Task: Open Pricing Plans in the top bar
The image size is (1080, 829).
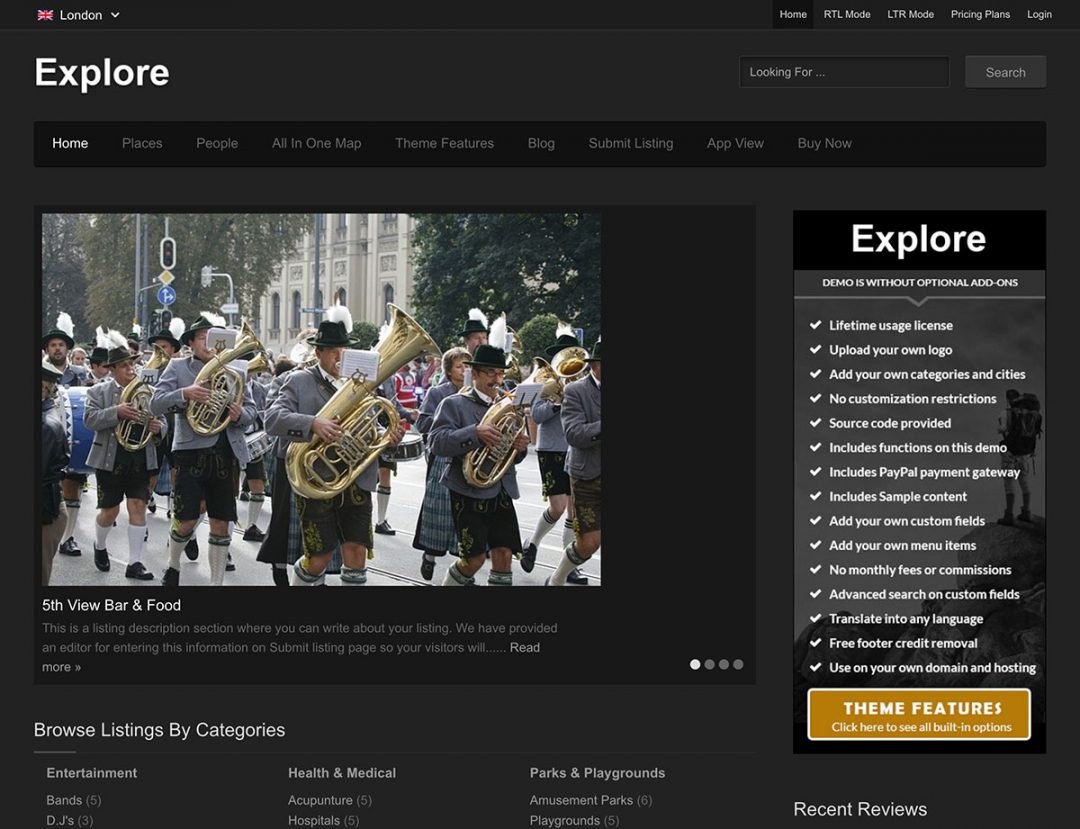Action: [980, 14]
